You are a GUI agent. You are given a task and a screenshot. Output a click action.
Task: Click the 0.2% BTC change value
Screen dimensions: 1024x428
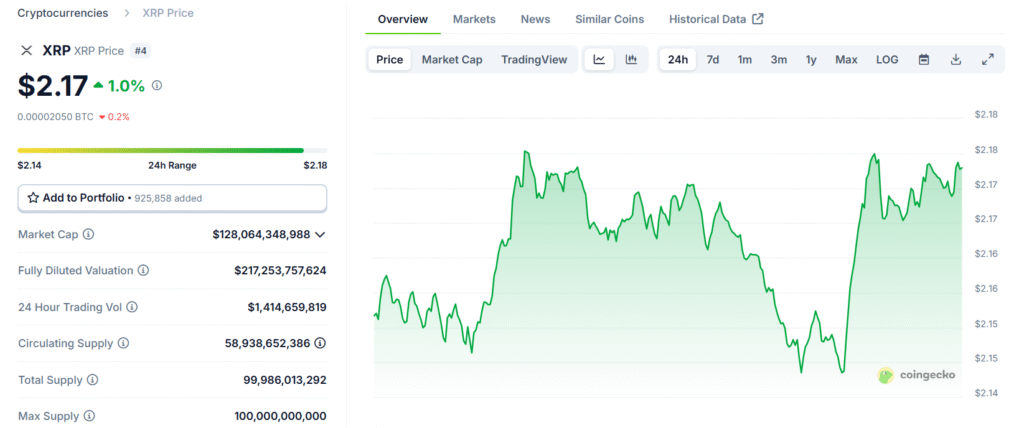(x=118, y=117)
